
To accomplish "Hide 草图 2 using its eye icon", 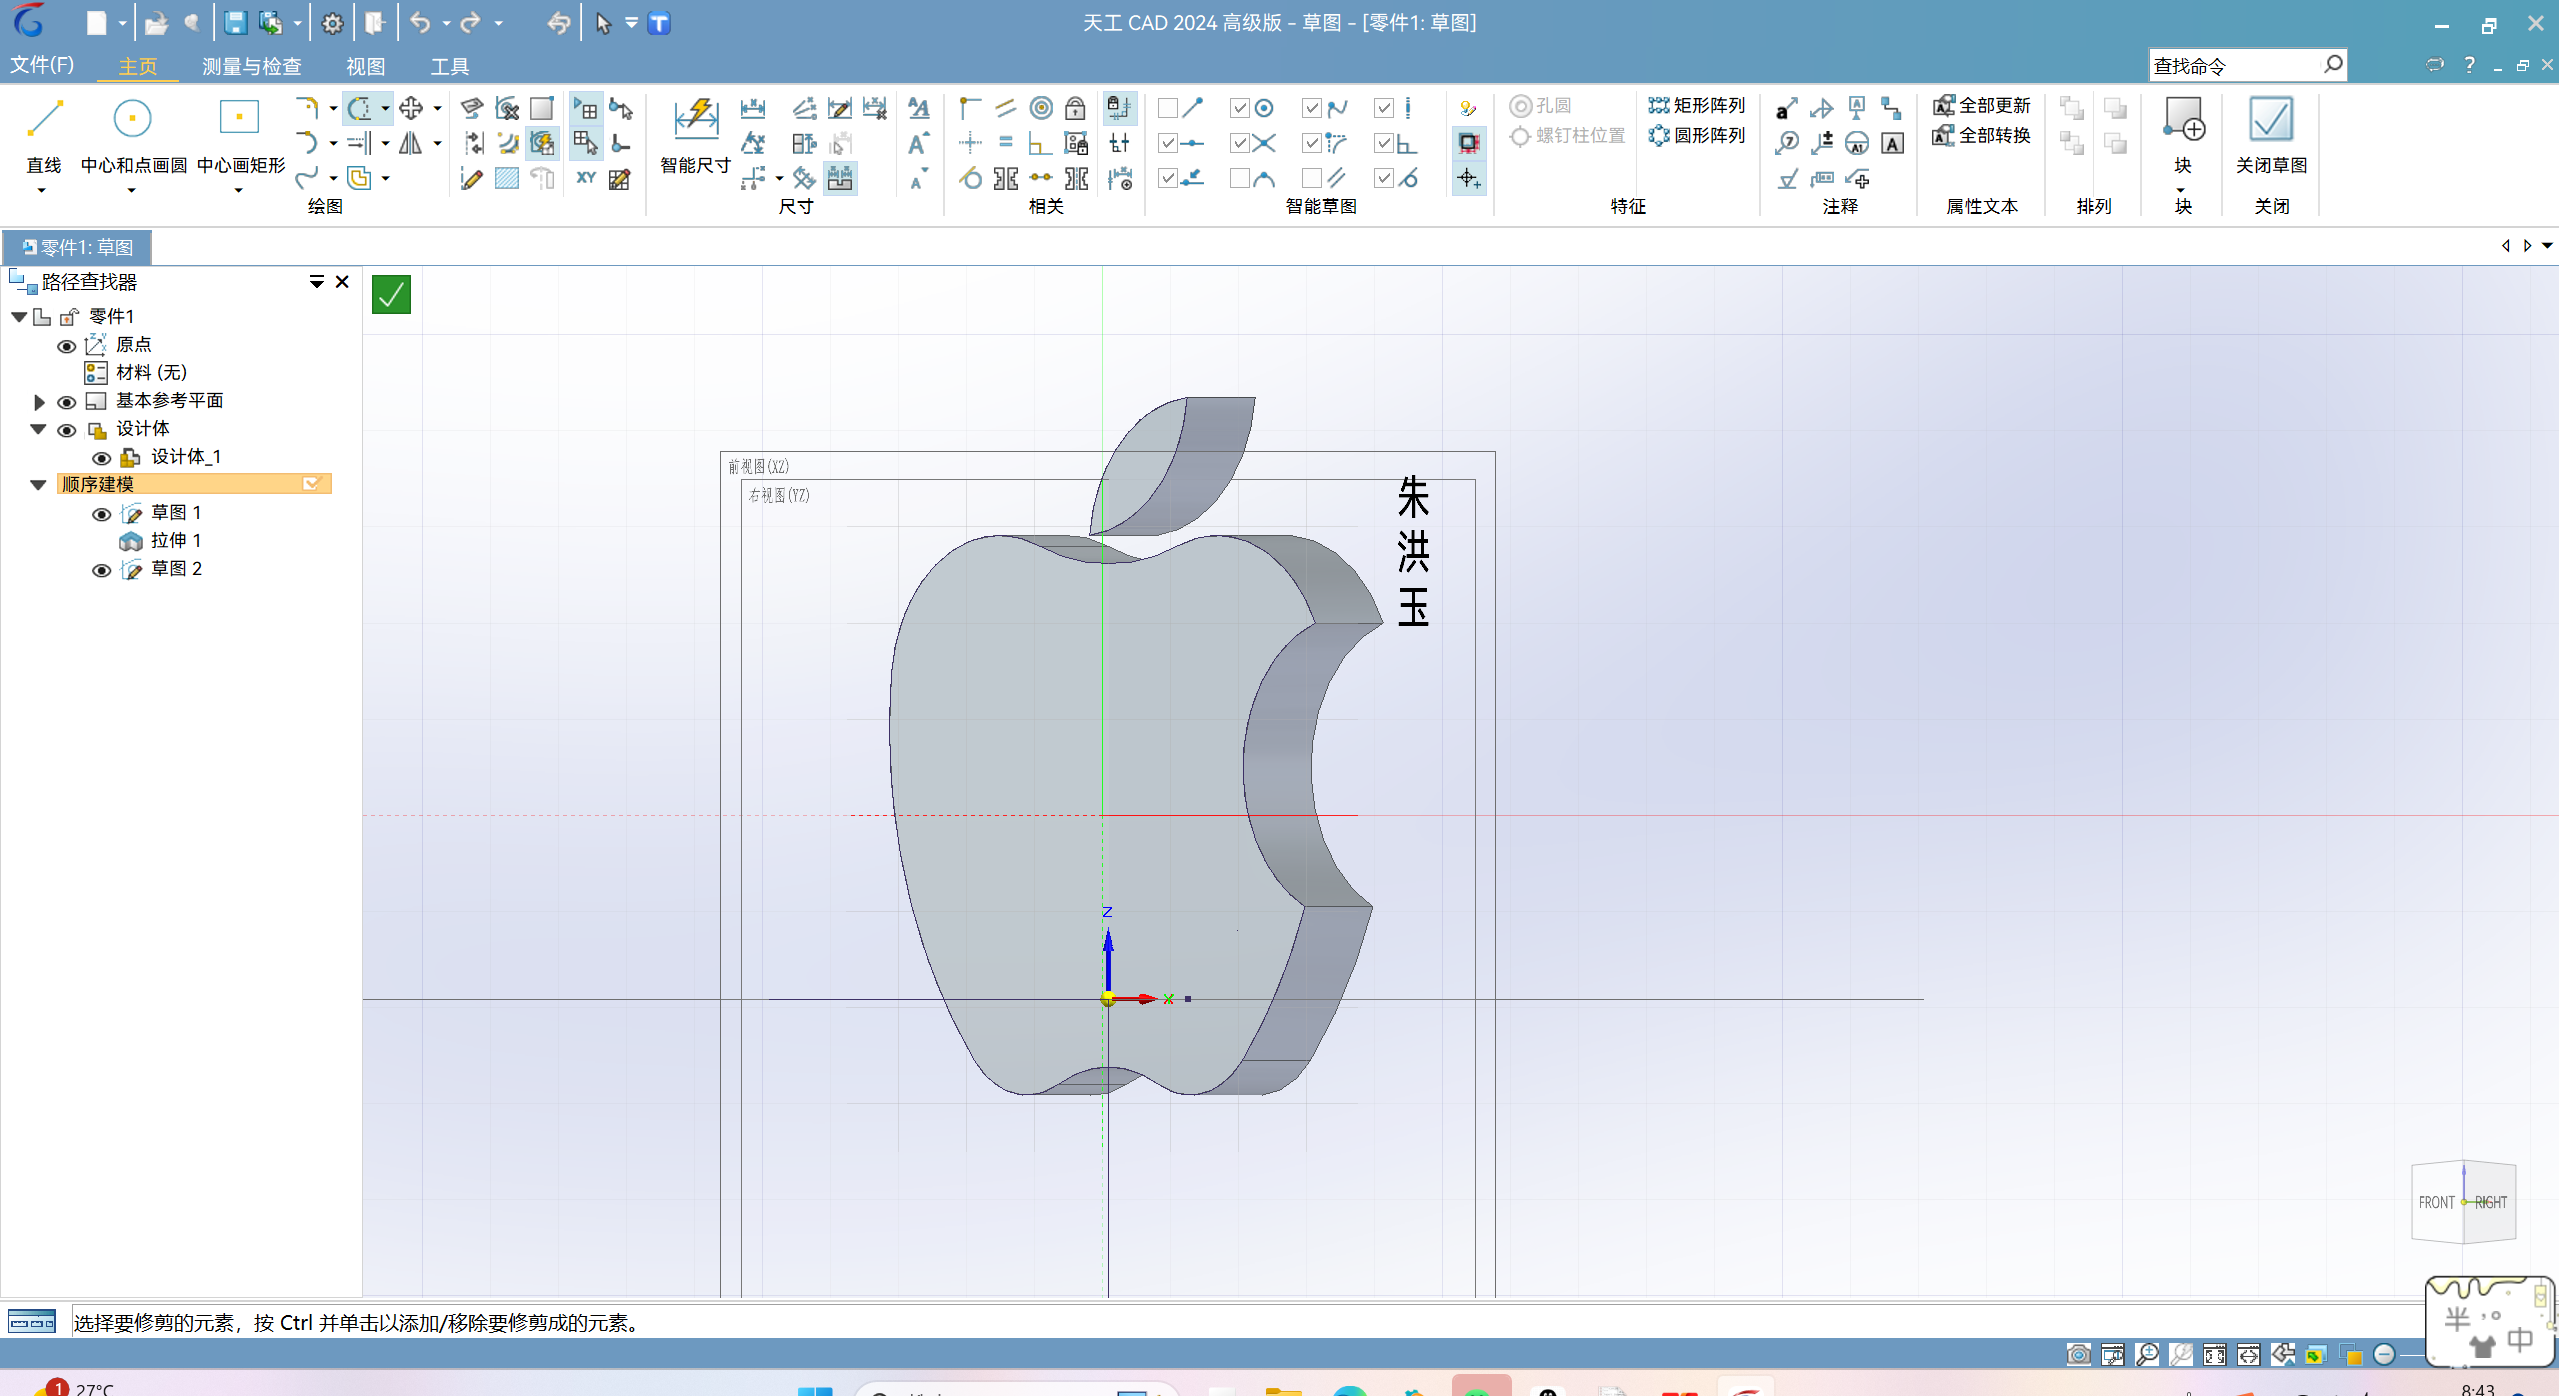I will click(x=101, y=570).
